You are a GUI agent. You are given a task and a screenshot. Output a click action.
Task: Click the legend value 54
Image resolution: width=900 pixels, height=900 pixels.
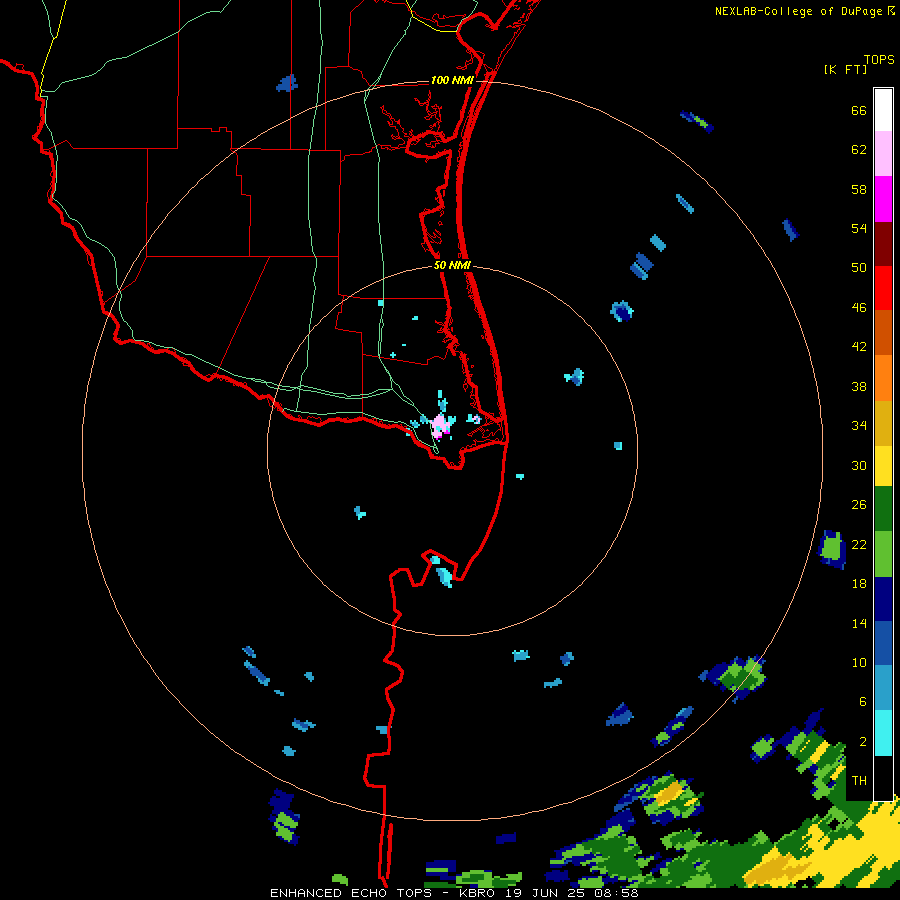pyautogui.click(x=859, y=228)
